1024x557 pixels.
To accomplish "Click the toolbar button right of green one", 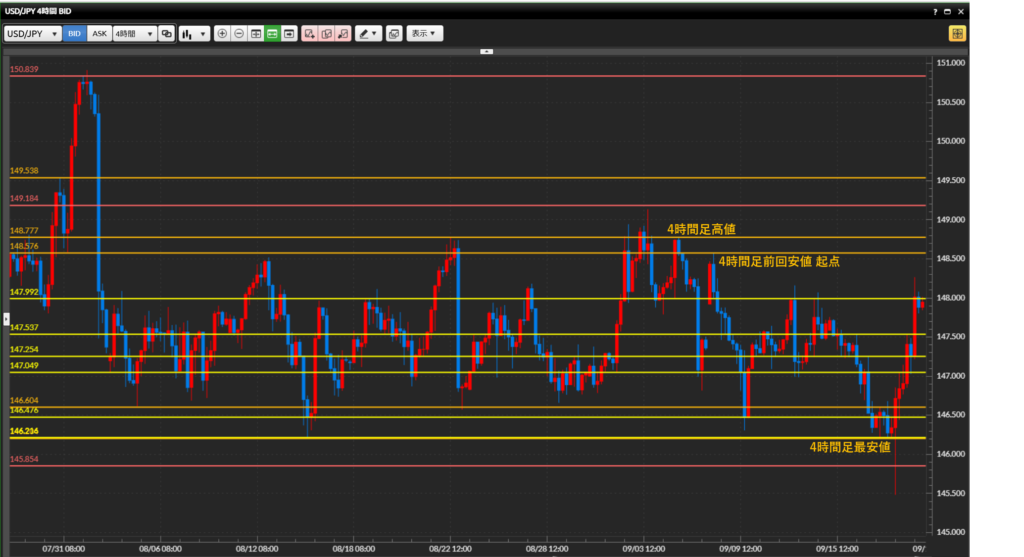I will [289, 33].
